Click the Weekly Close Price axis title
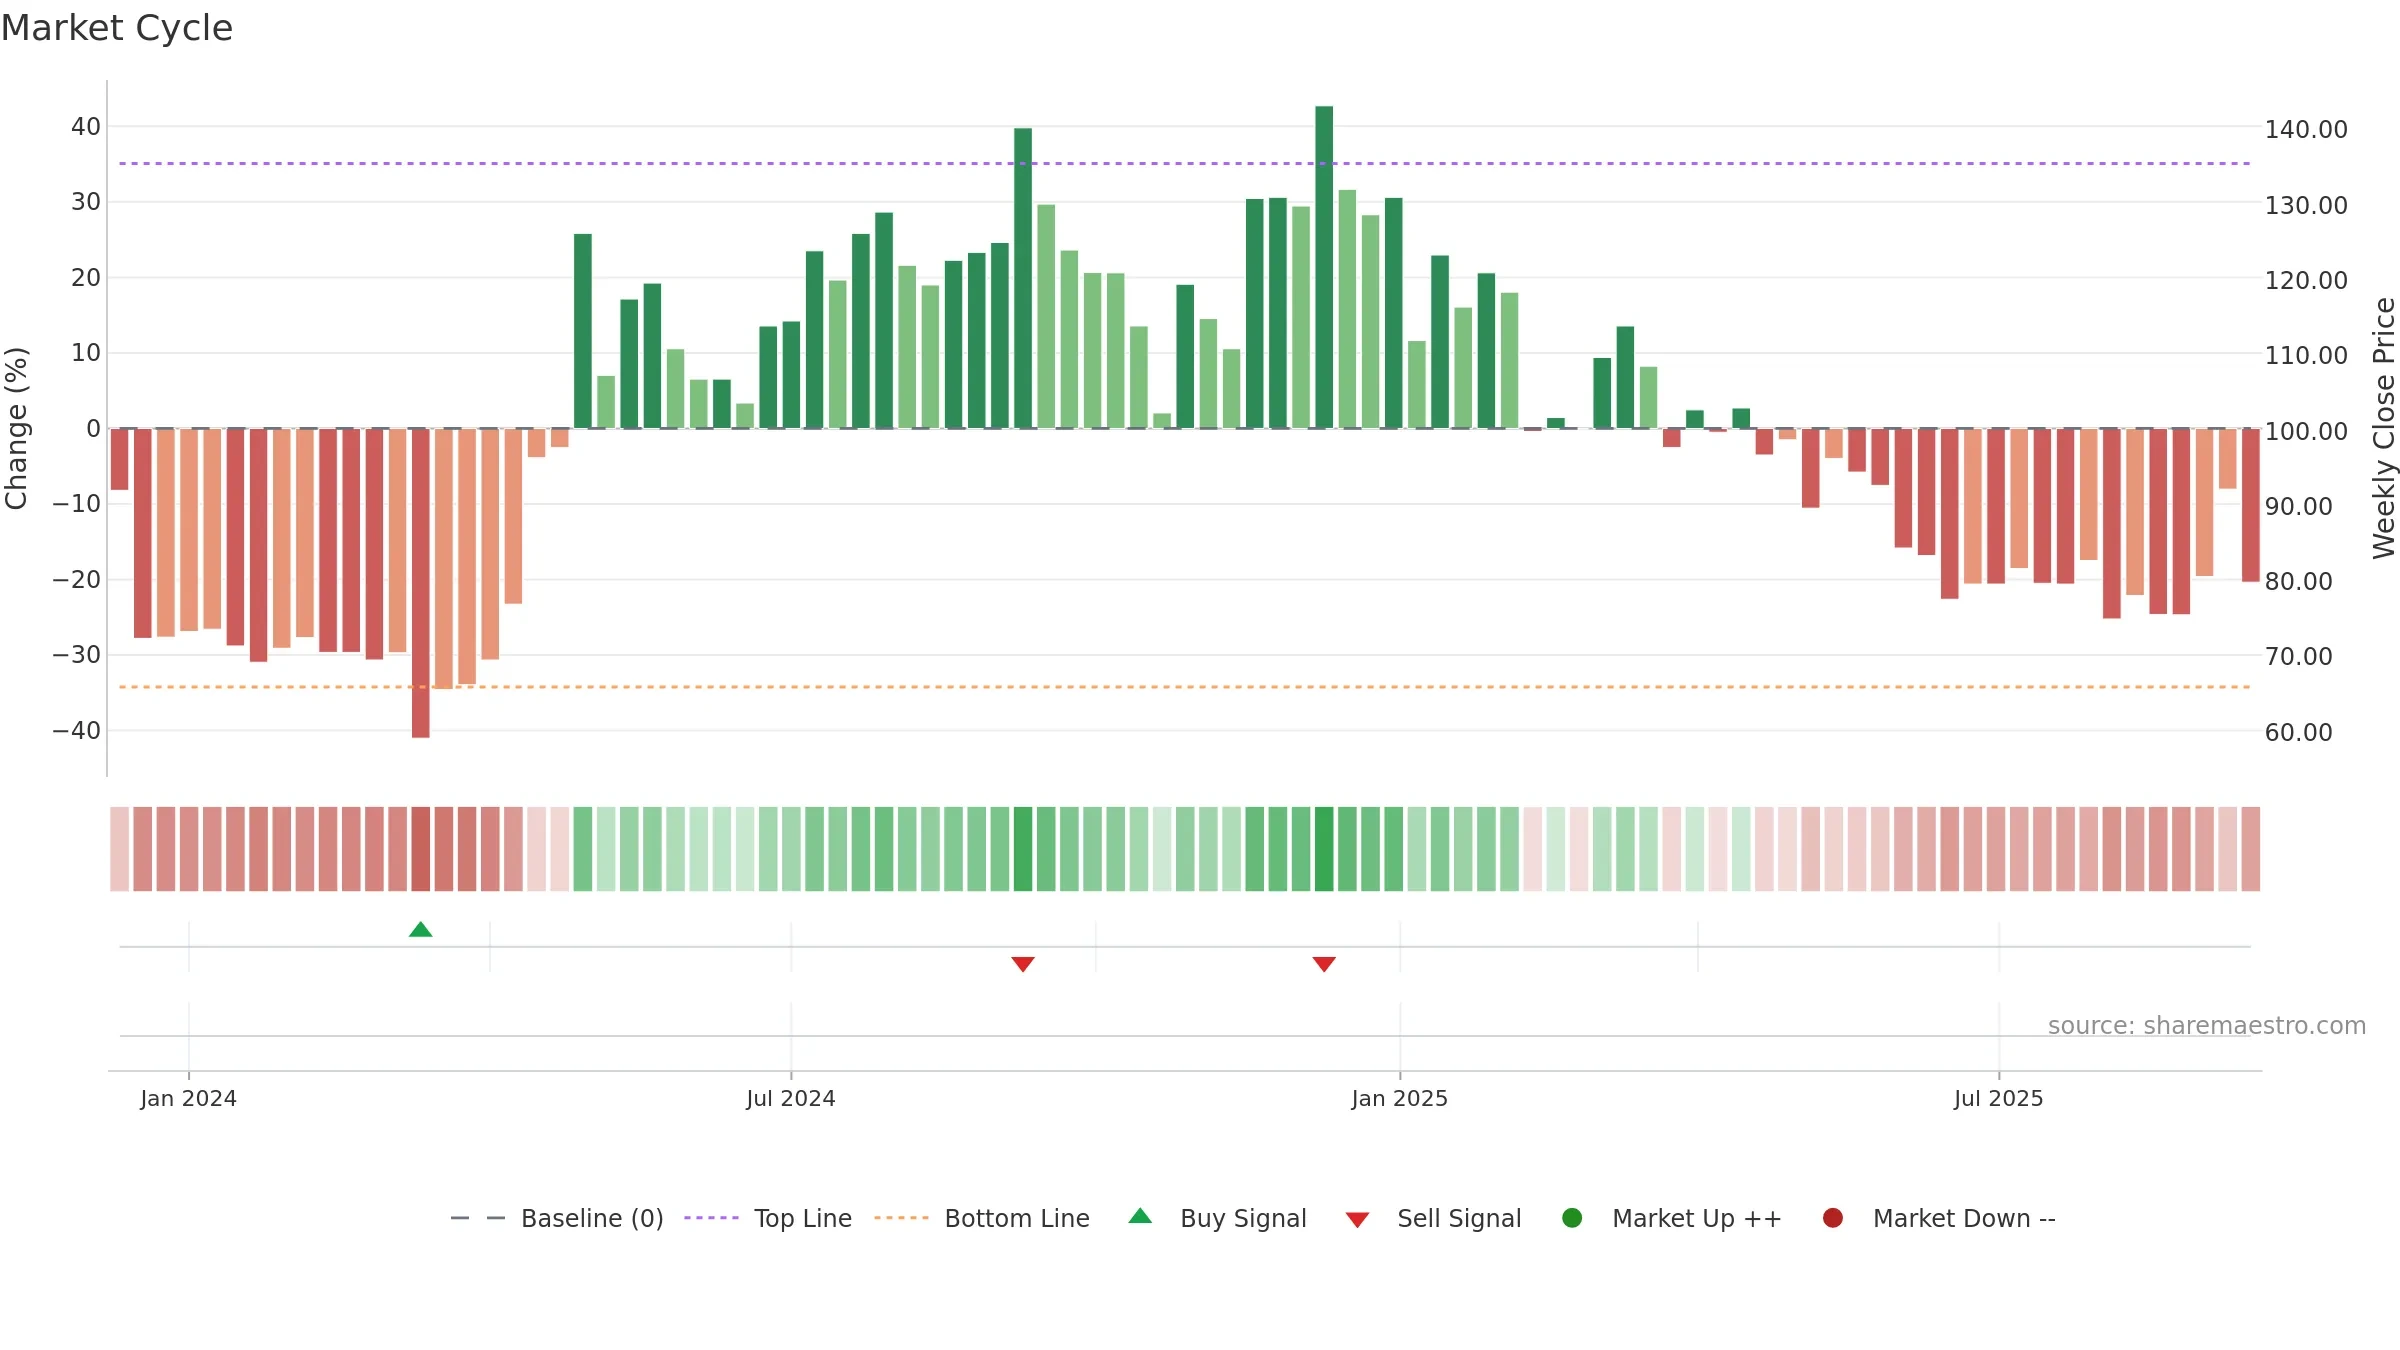 [2384, 428]
